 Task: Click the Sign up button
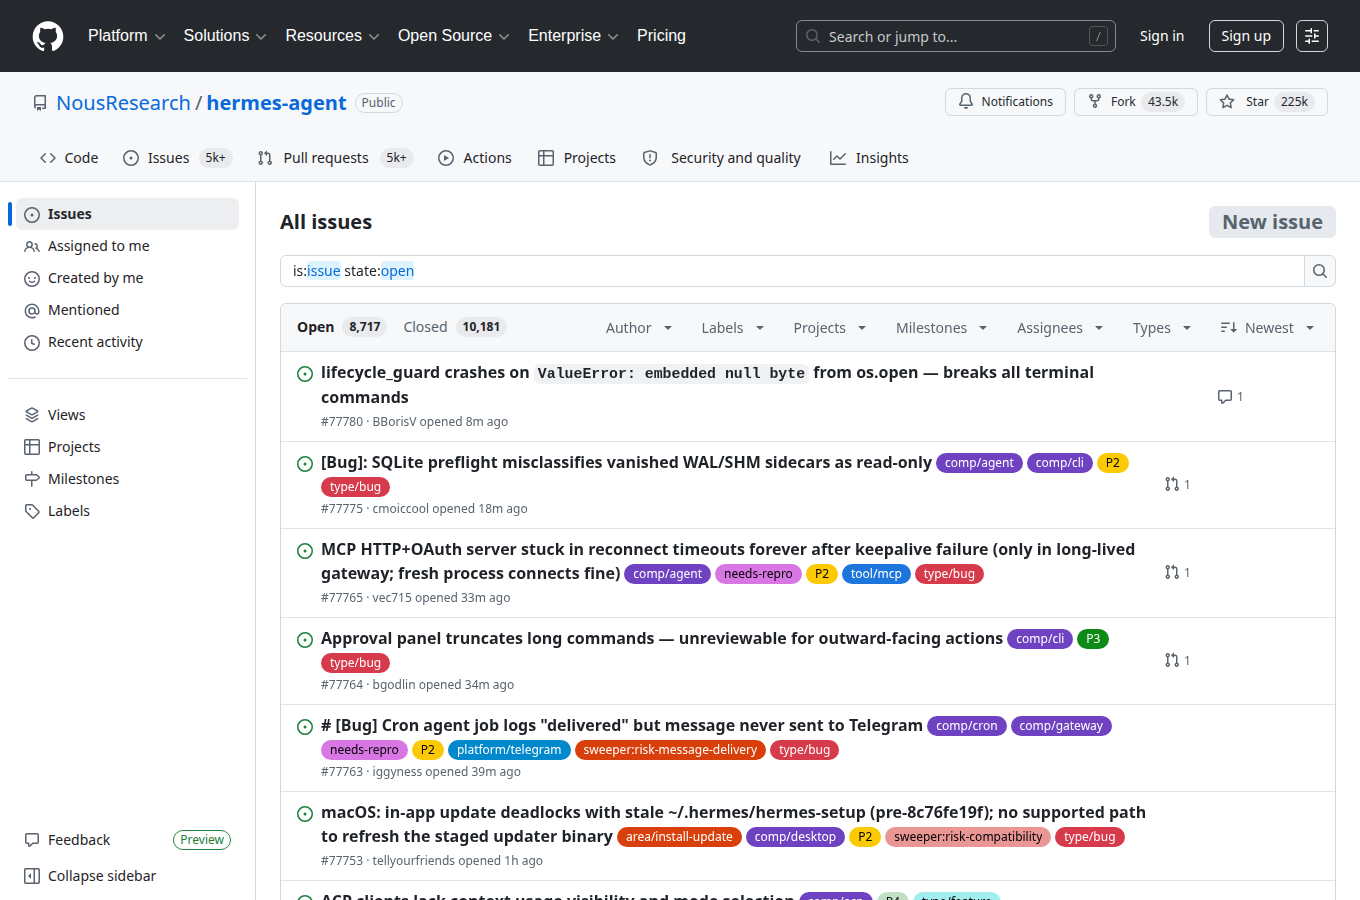click(x=1246, y=36)
